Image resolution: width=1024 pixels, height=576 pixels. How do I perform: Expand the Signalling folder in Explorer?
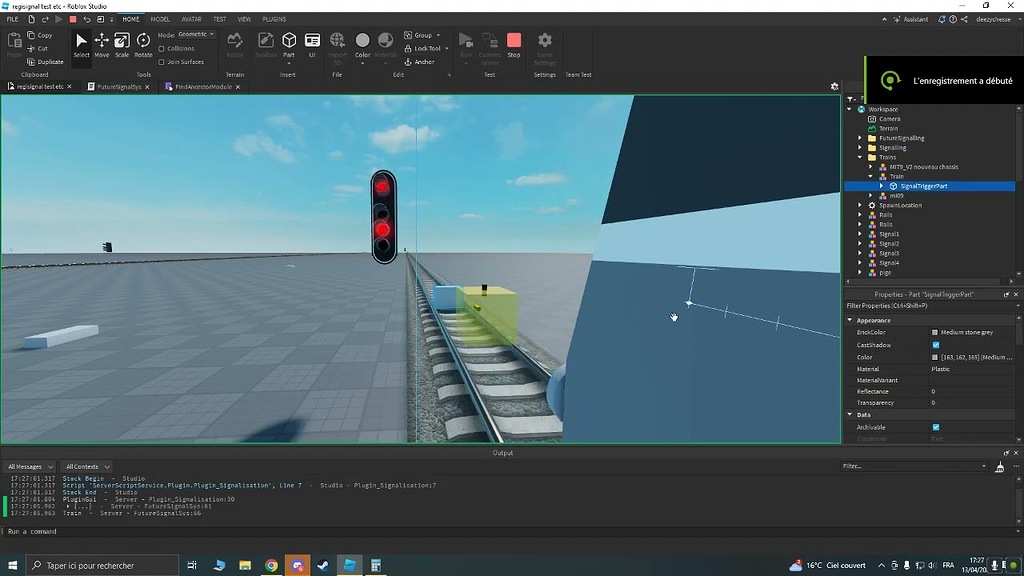(859, 148)
